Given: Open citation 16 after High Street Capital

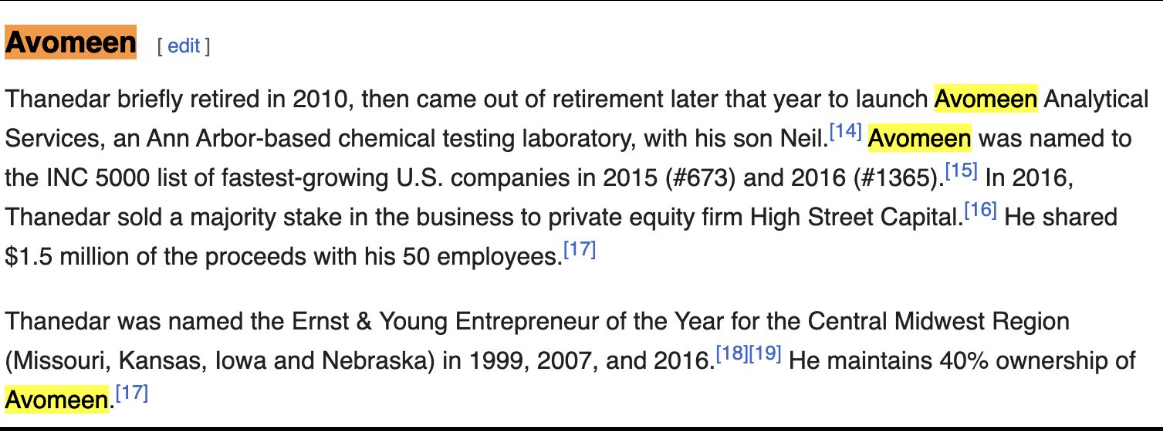Looking at the screenshot, I should coord(979,211).
